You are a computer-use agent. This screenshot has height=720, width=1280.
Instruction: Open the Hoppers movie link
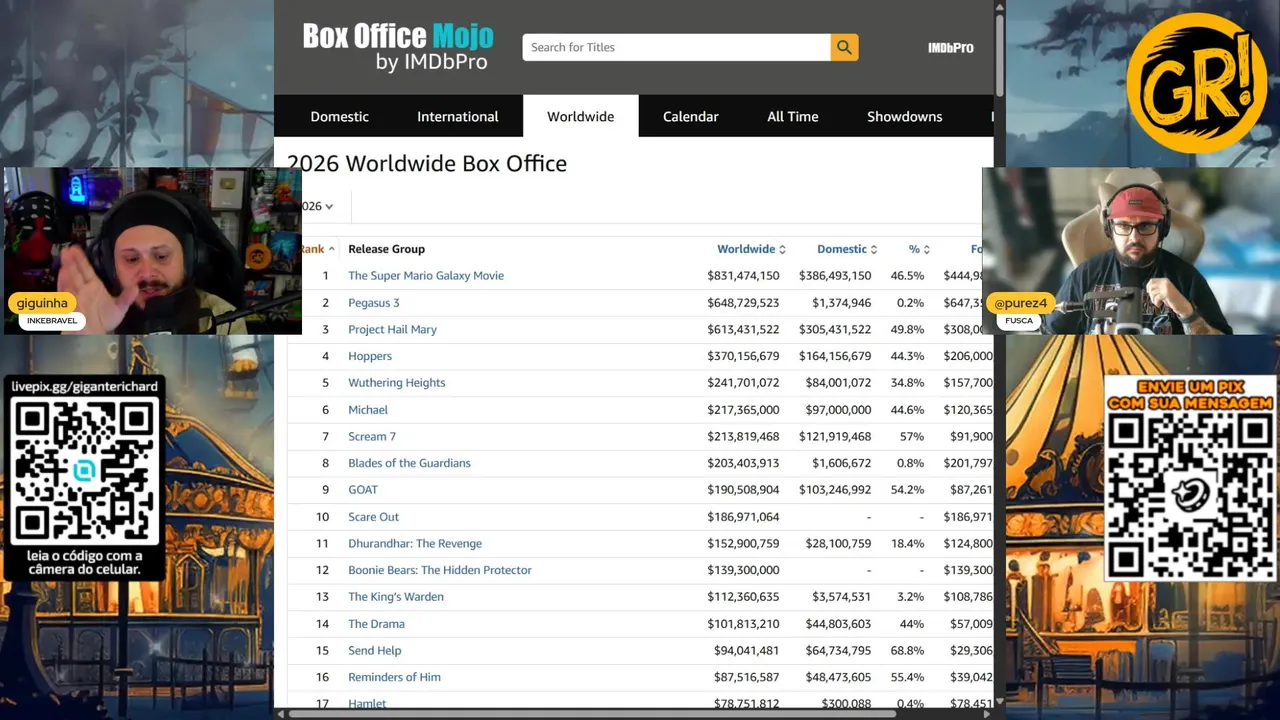[370, 356]
